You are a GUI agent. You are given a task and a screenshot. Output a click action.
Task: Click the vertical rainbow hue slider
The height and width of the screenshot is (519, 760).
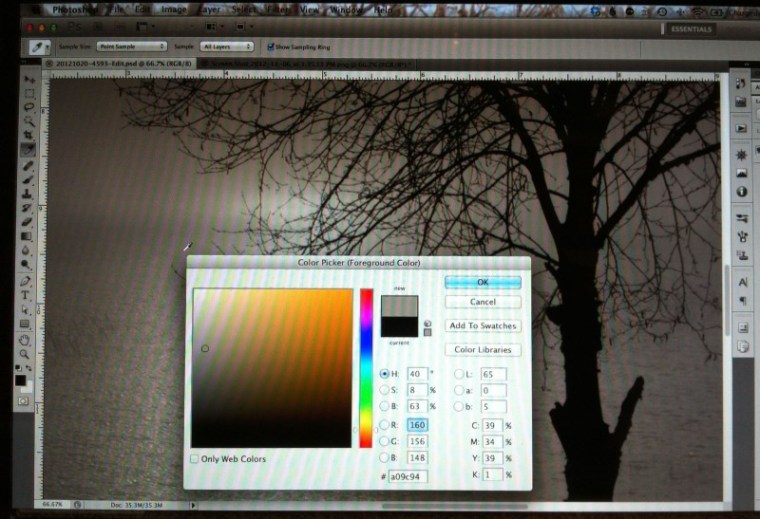(x=366, y=368)
